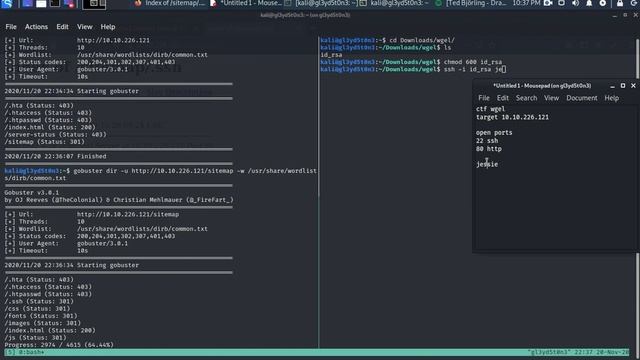Open Mousepad File menu
The height and width of the screenshot is (360, 640).
click(x=484, y=98)
